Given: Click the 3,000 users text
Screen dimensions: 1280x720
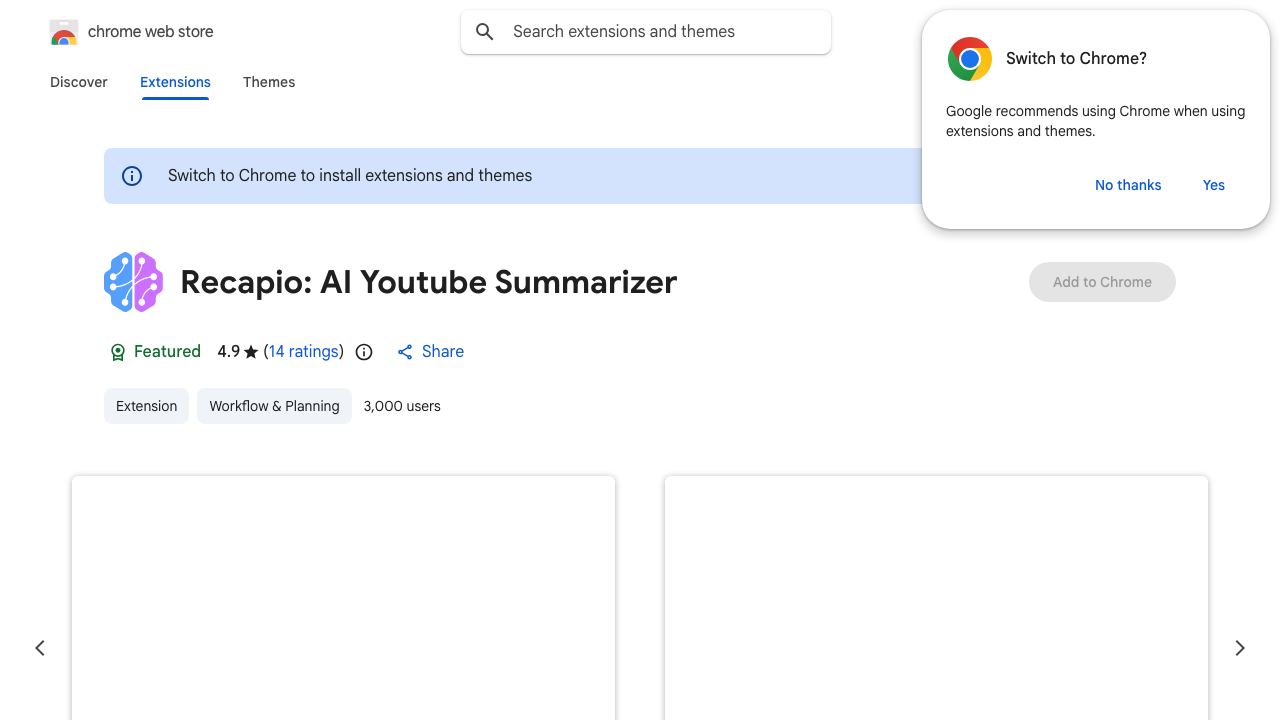Looking at the screenshot, I should pyautogui.click(x=402, y=406).
